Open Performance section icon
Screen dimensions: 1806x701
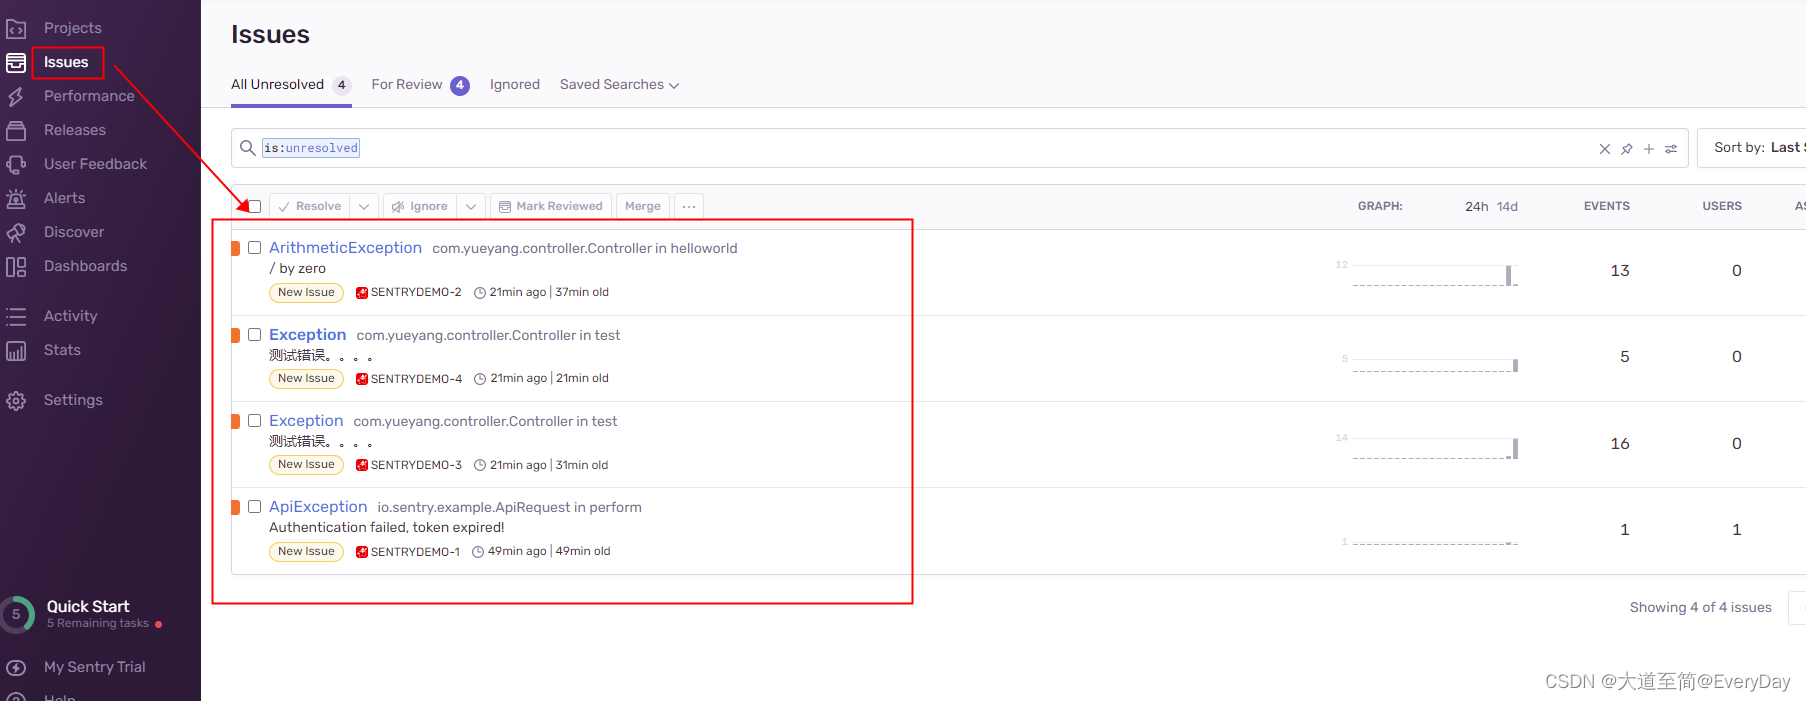point(16,96)
